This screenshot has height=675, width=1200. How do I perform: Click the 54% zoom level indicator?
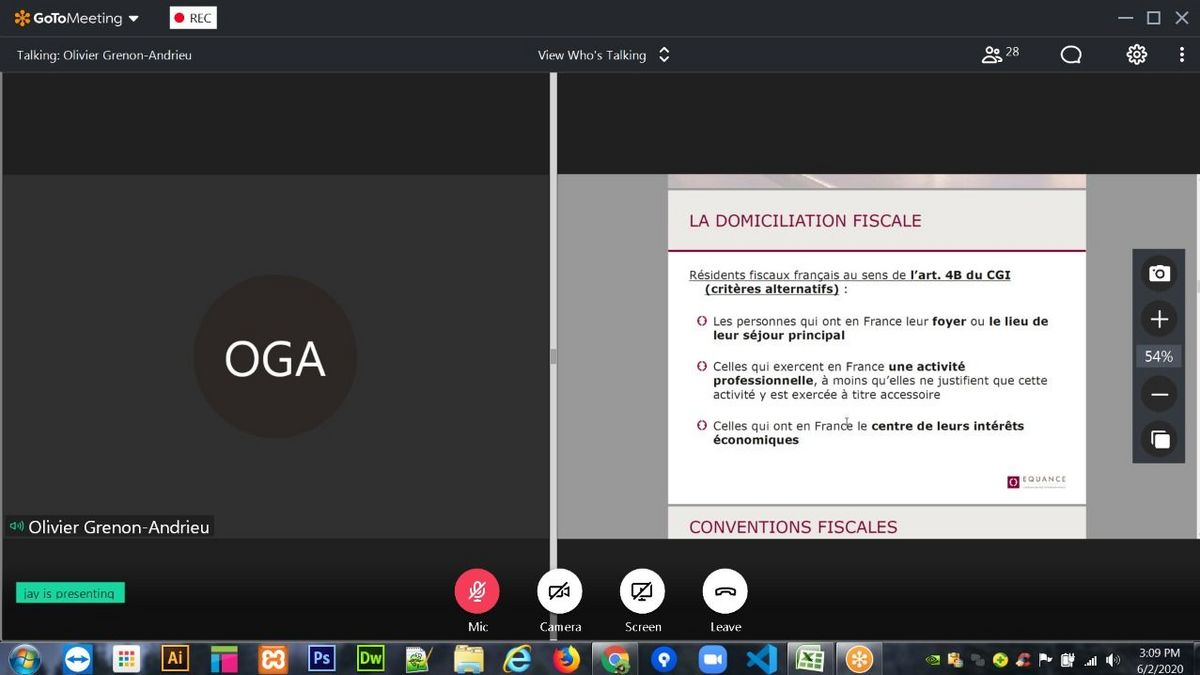tap(1159, 357)
